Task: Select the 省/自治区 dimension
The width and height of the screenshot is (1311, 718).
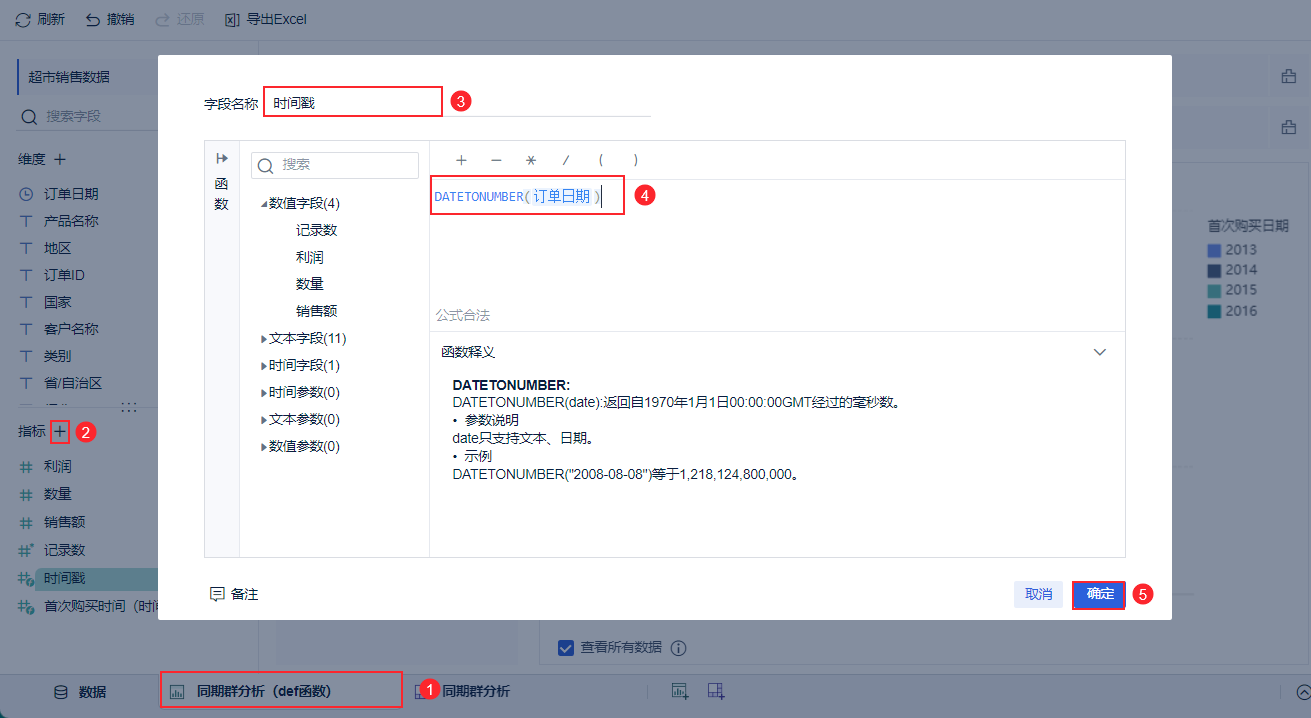Action: click(x=73, y=383)
